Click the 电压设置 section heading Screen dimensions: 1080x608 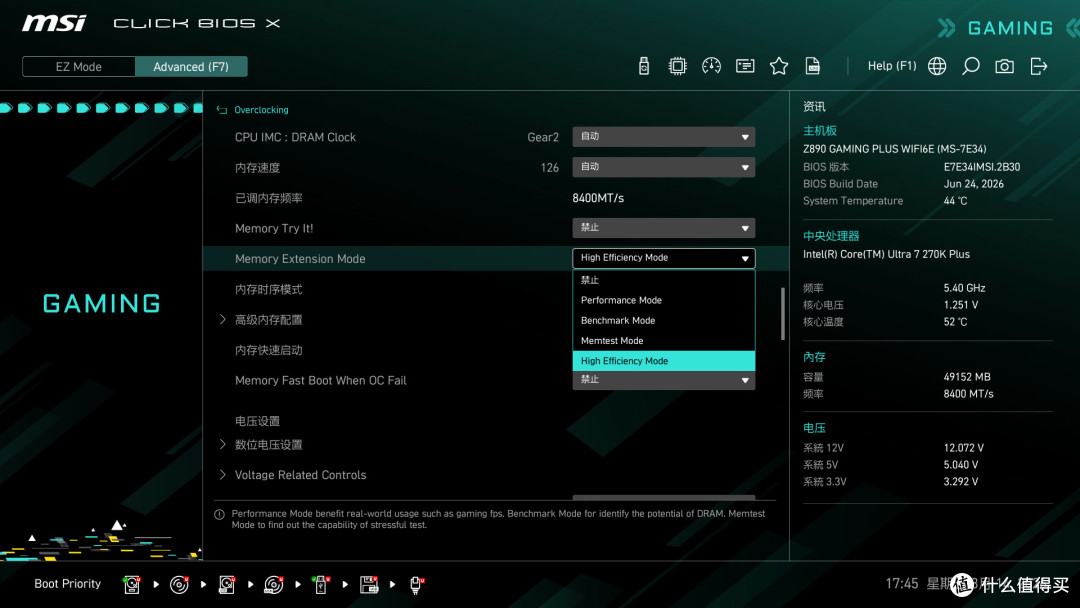(258, 421)
